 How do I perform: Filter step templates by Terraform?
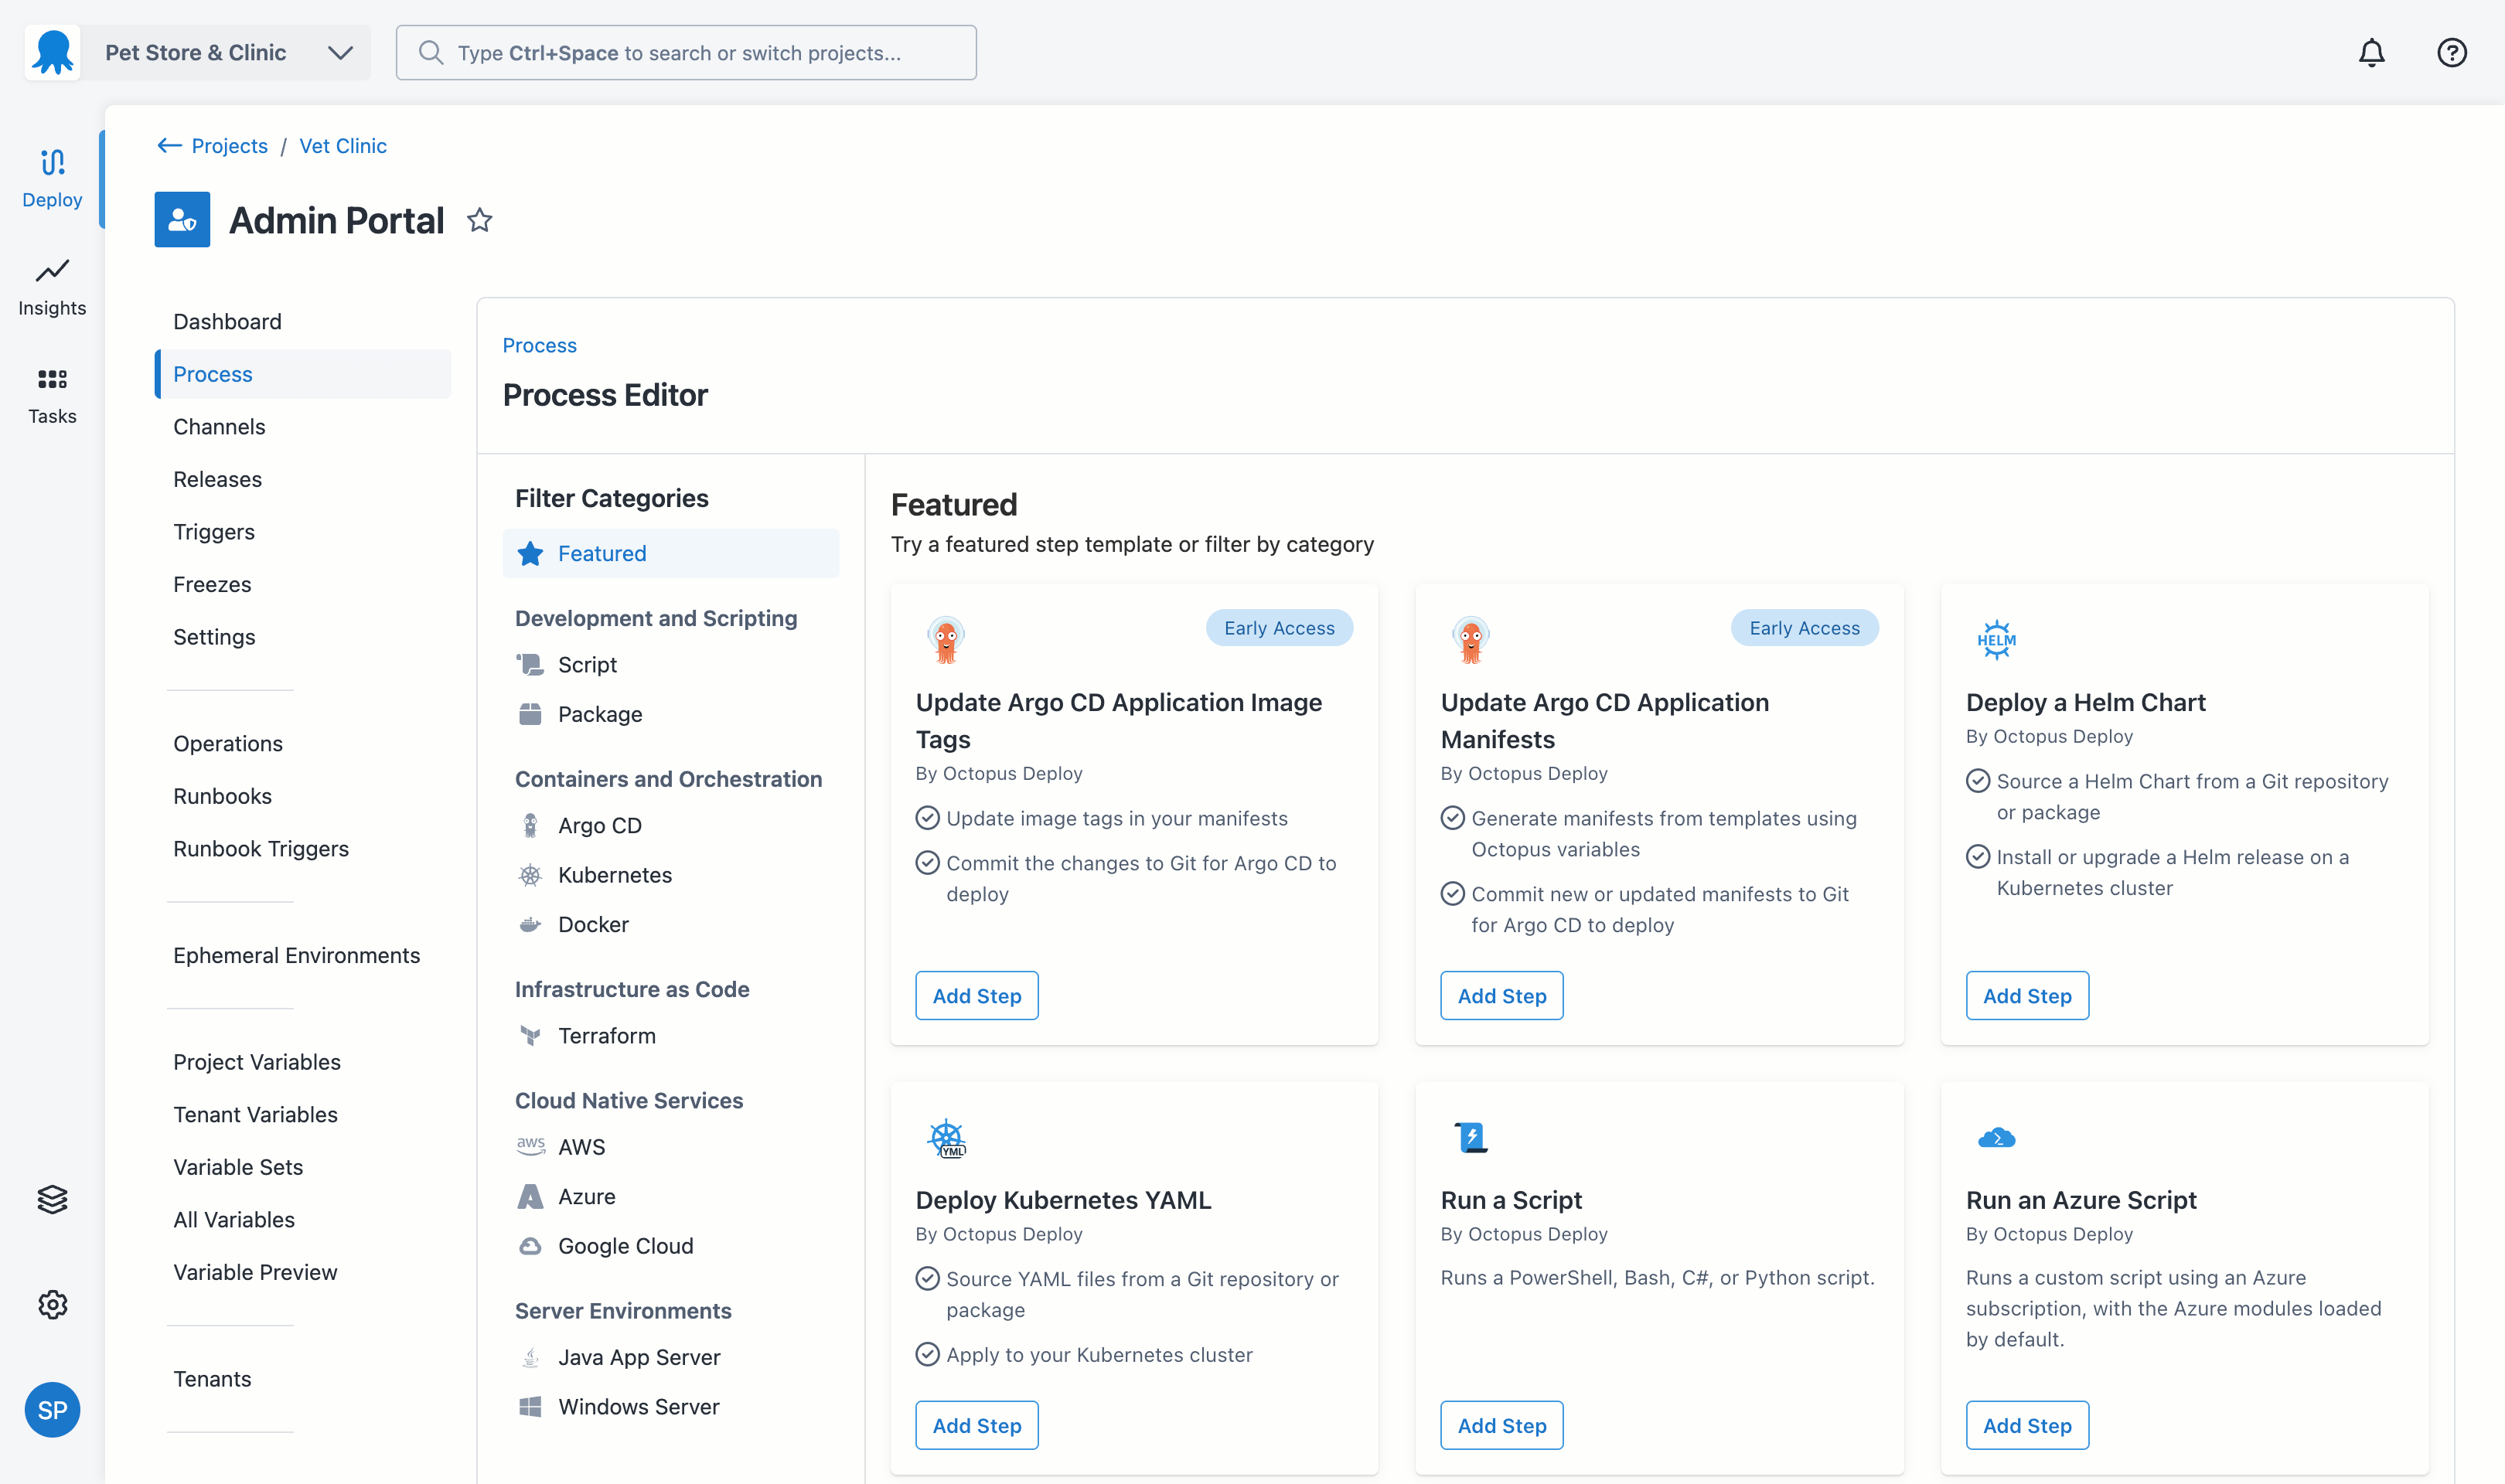[x=606, y=1036]
